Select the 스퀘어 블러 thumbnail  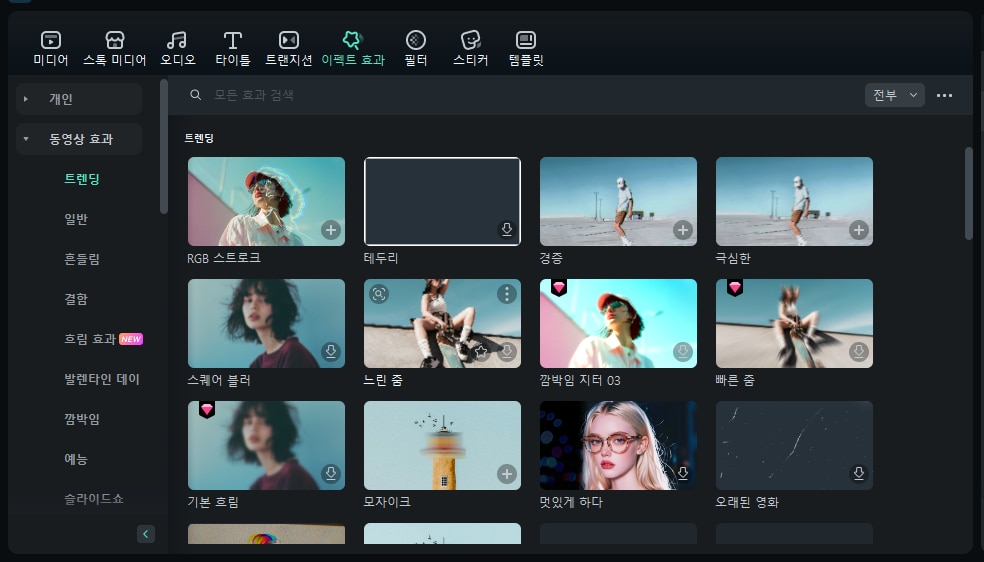266,323
